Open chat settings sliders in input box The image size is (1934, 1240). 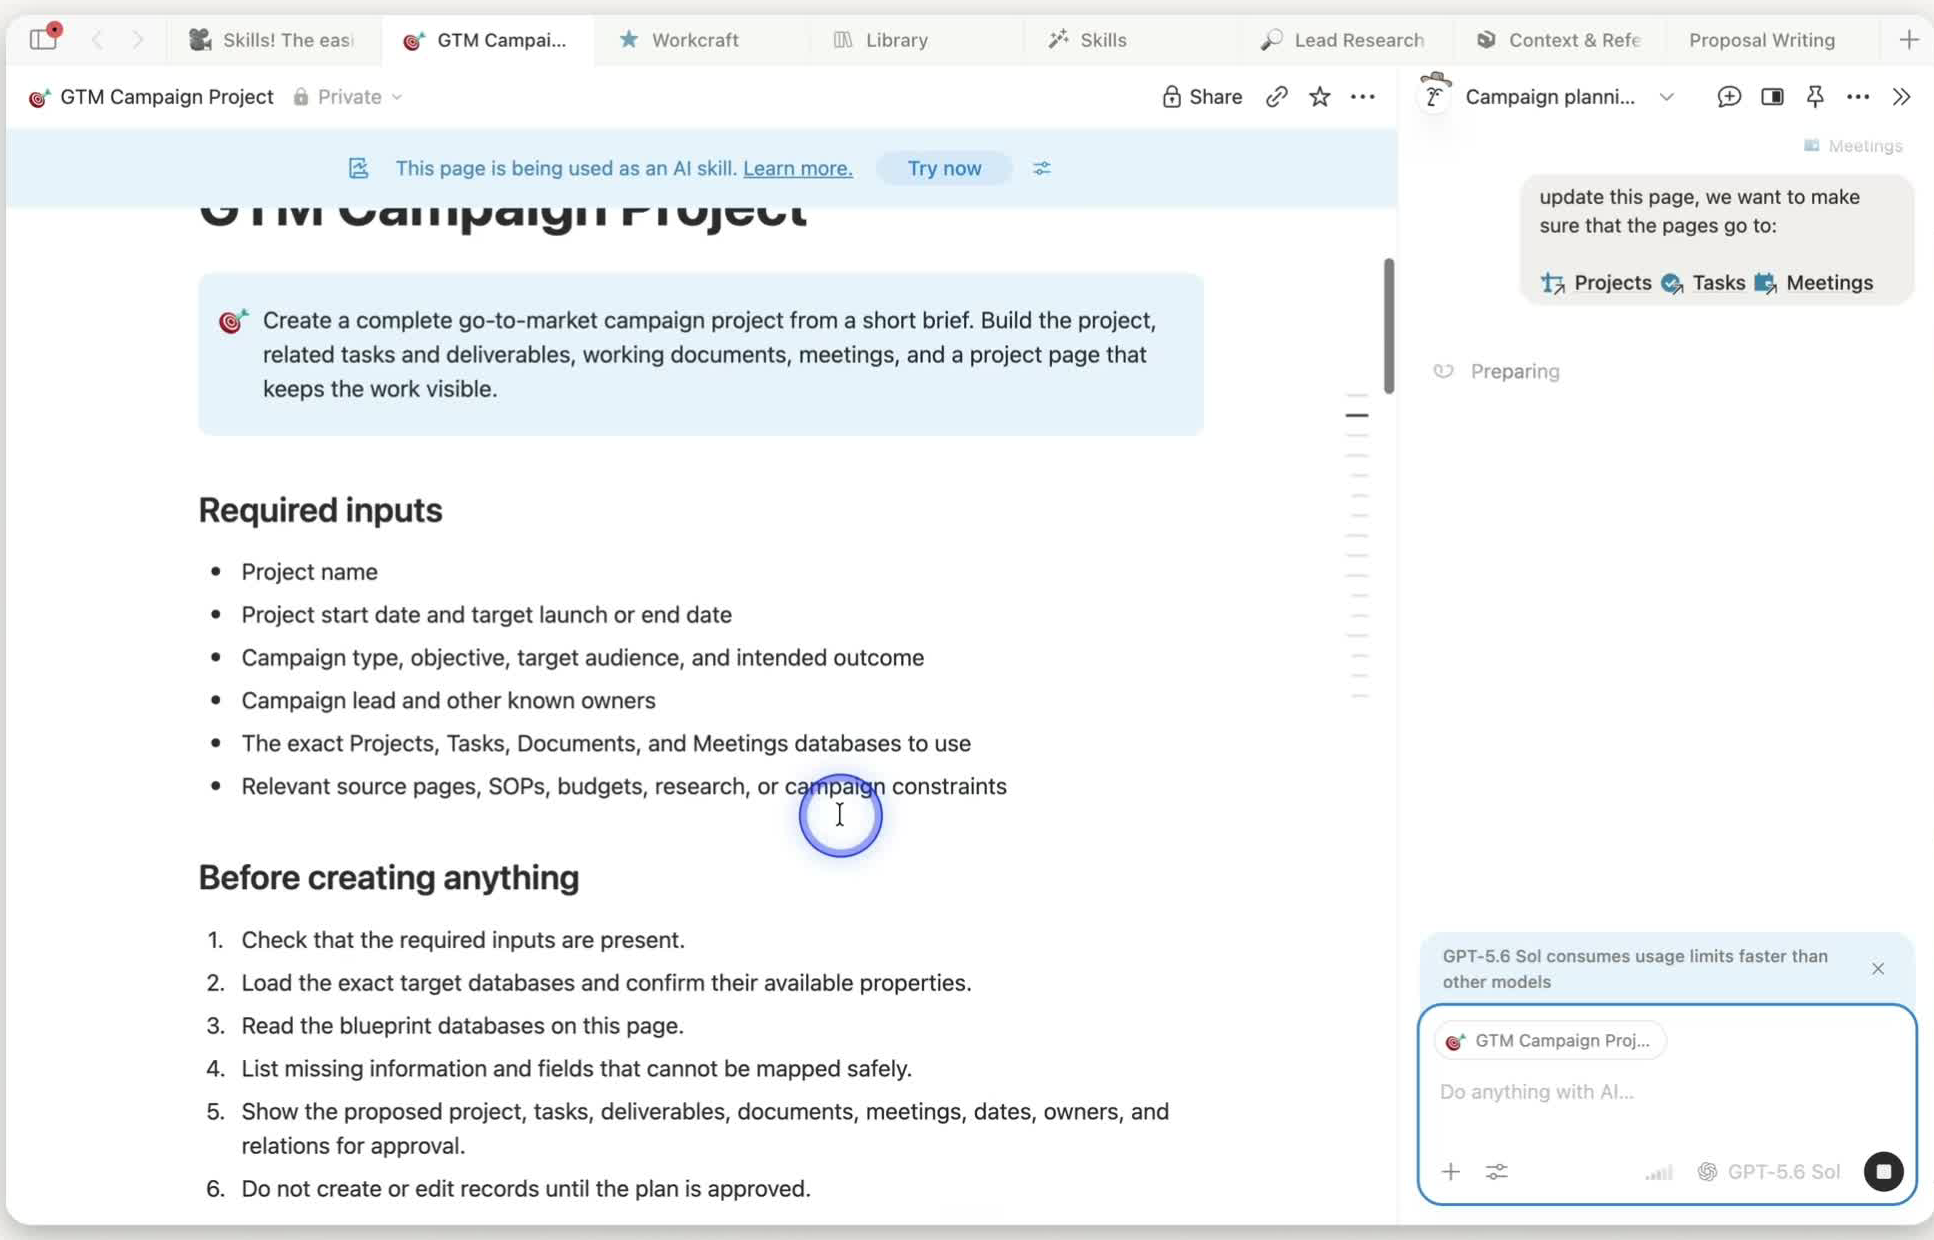(1496, 1171)
